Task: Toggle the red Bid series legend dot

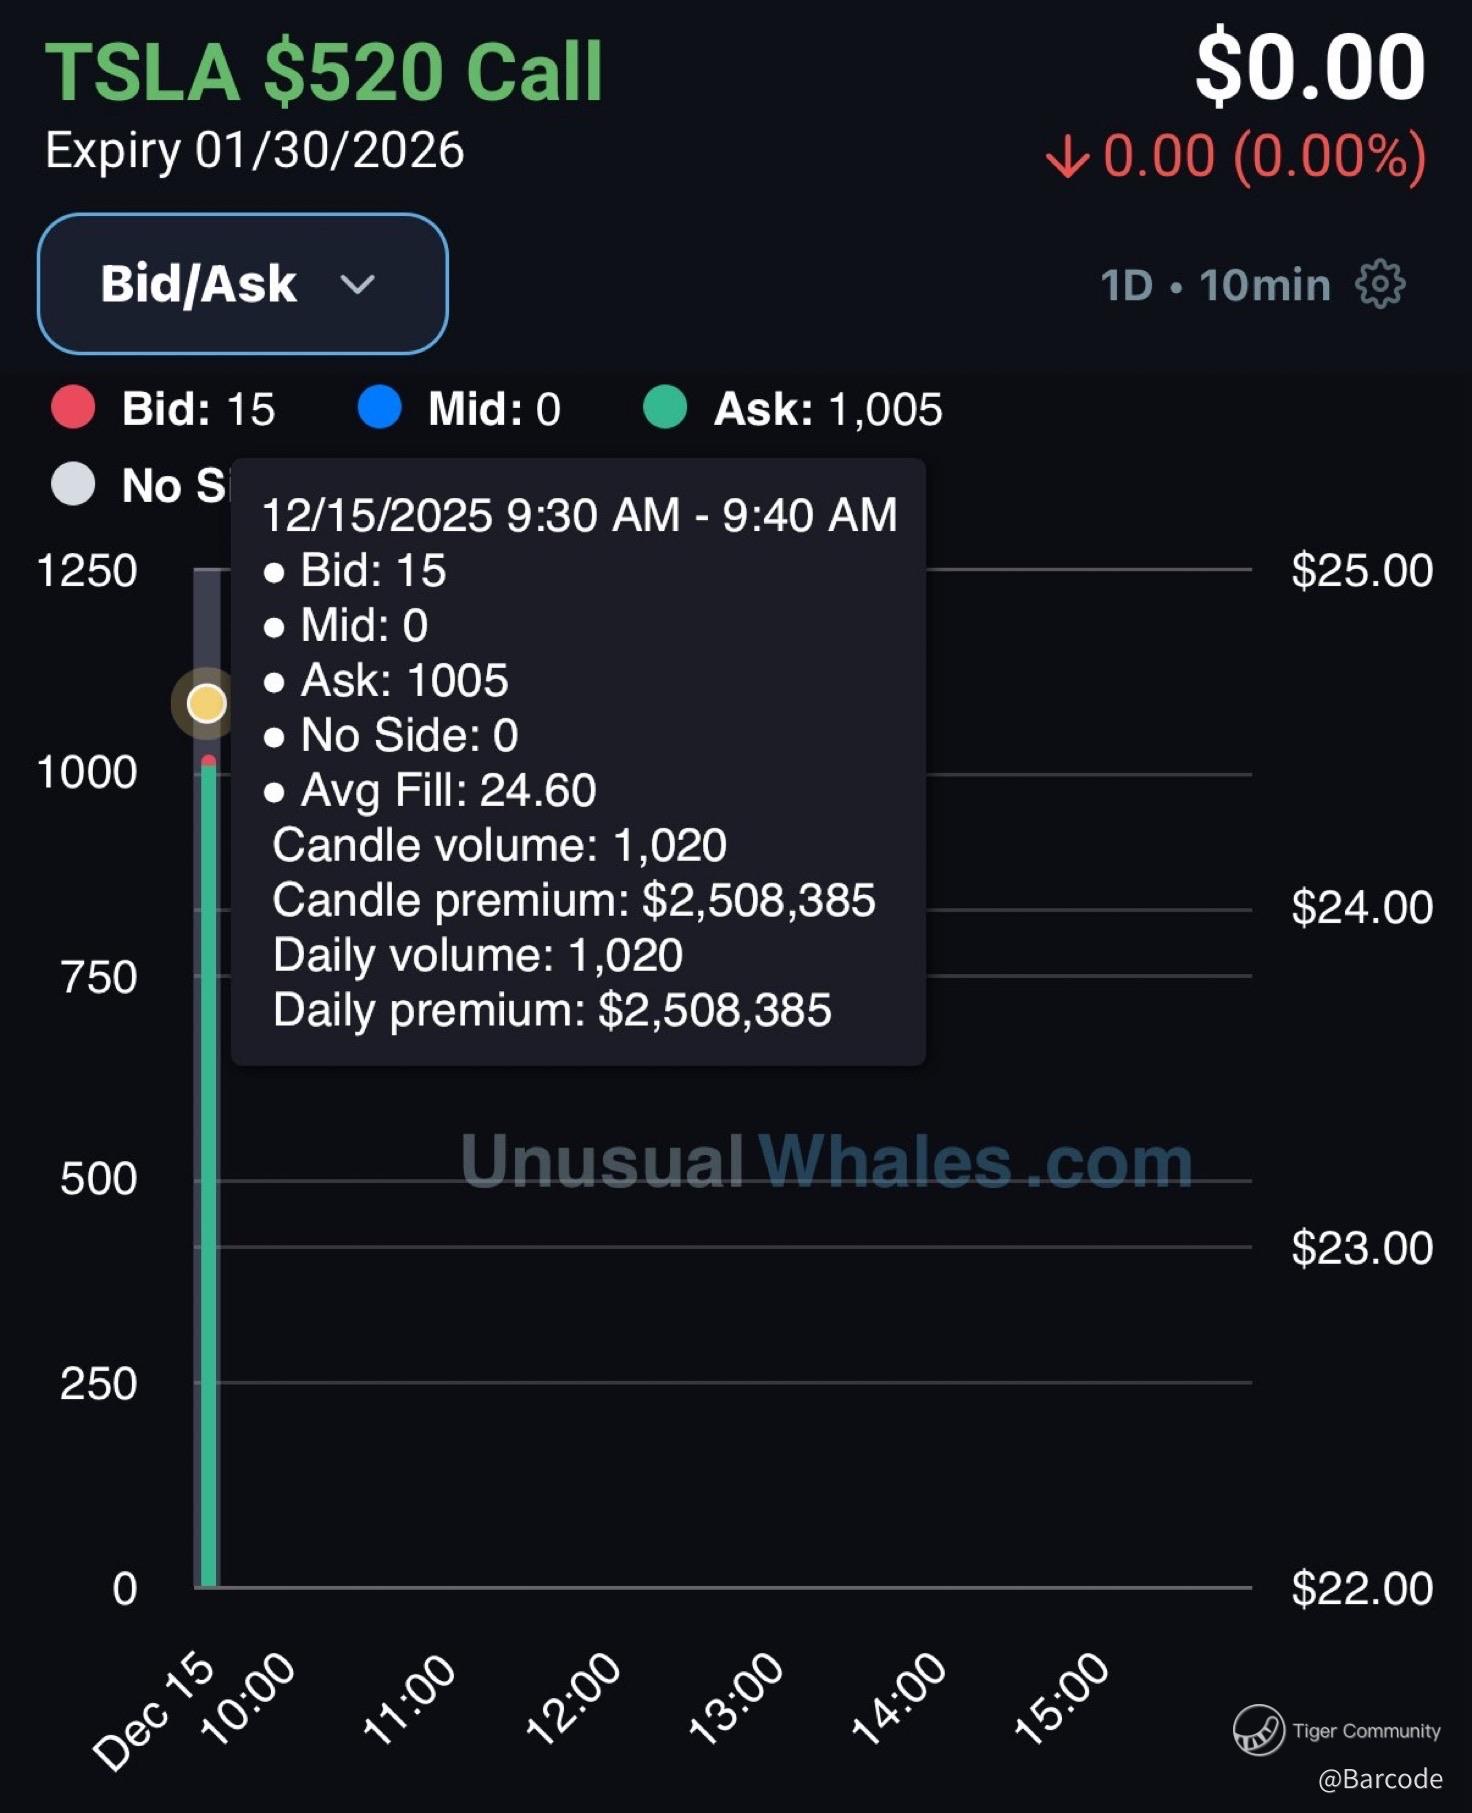Action: (73, 408)
